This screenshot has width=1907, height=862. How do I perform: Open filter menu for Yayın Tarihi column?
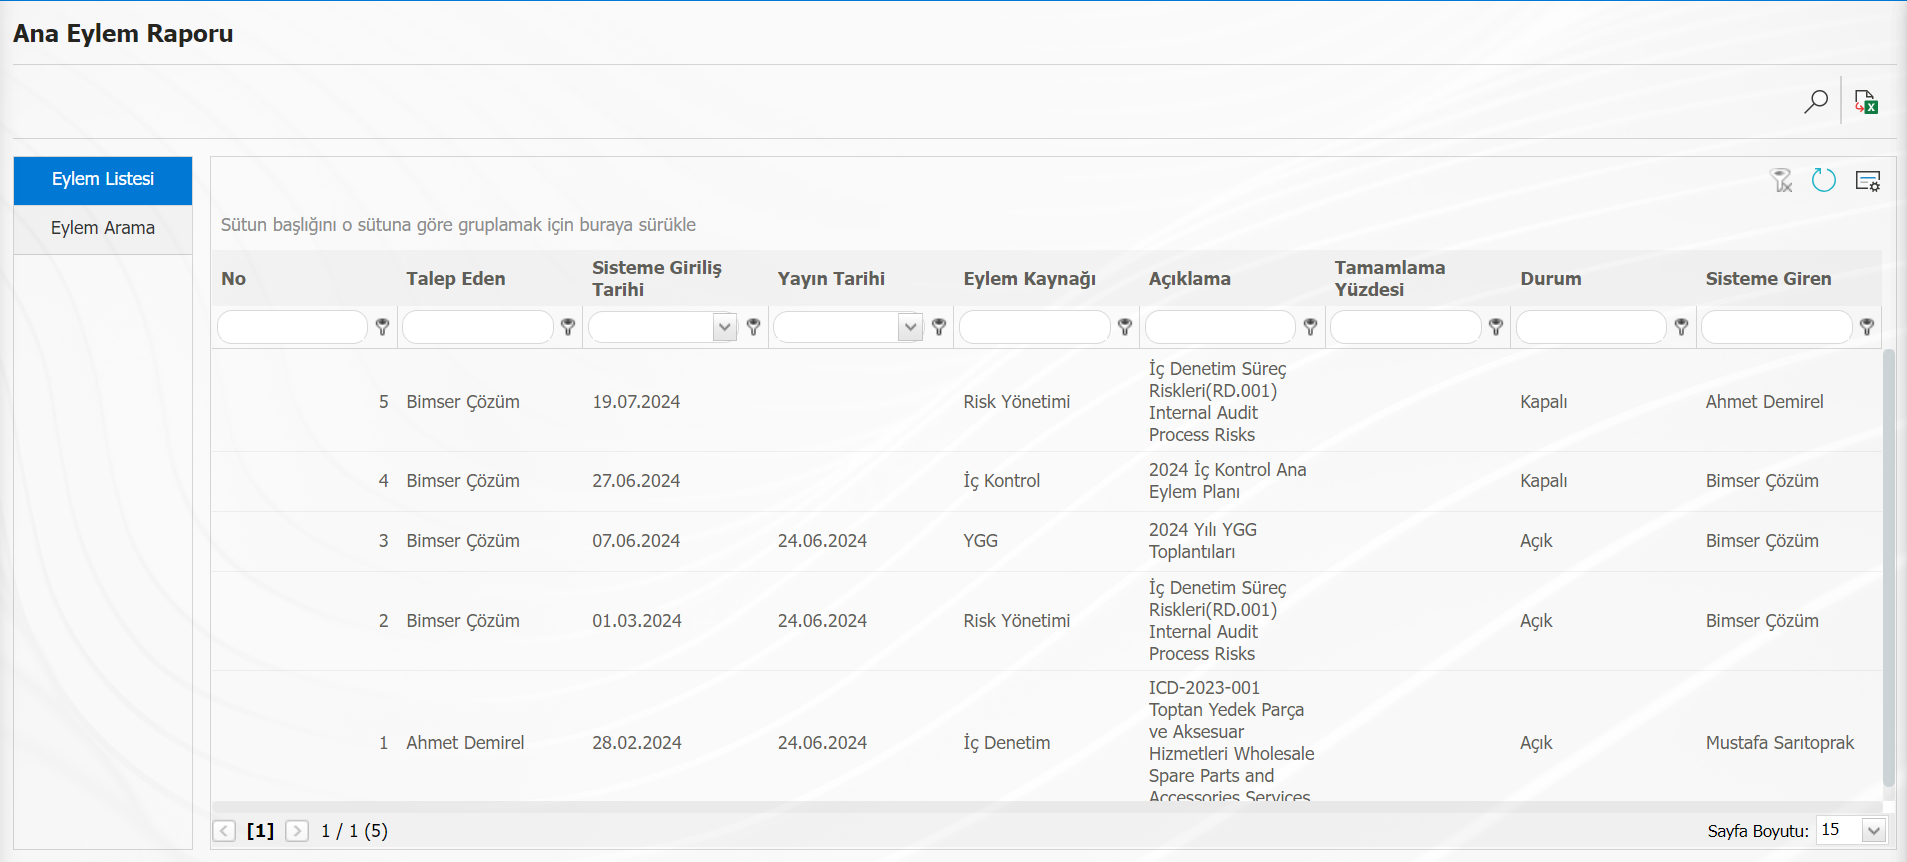[939, 327]
